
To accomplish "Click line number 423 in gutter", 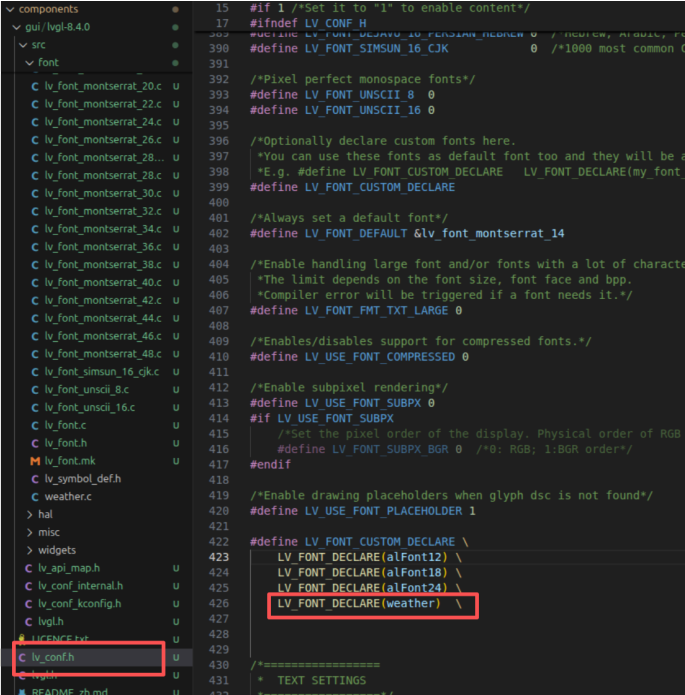I will tap(219, 557).
